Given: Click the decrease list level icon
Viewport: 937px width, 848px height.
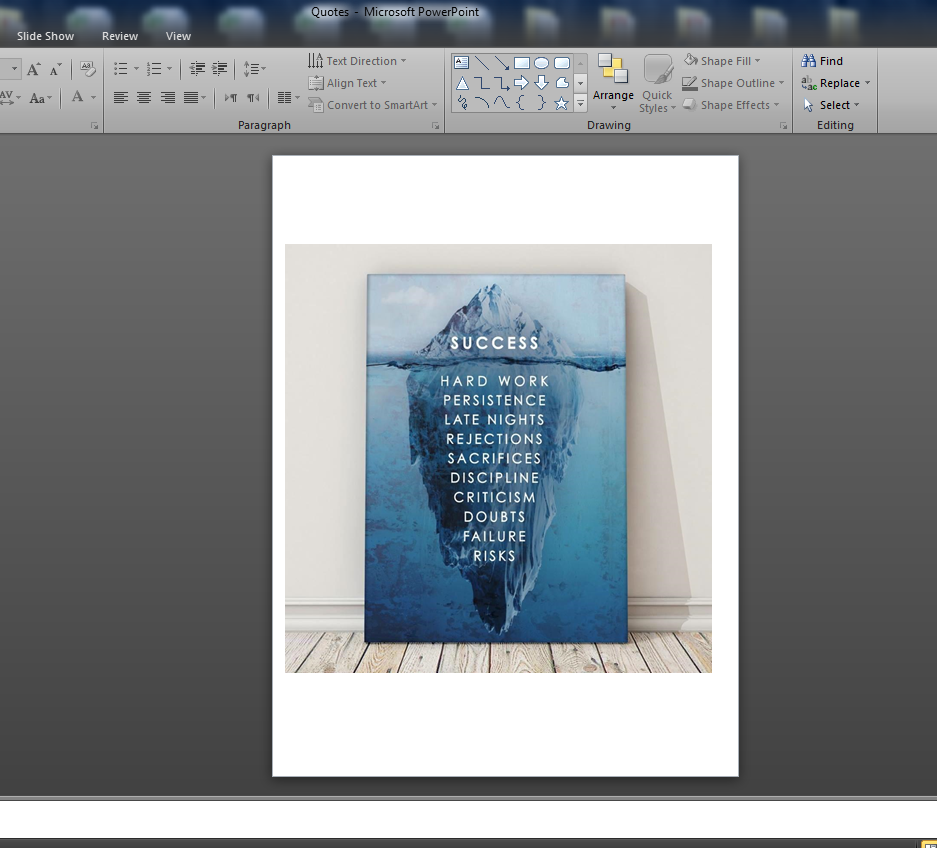Looking at the screenshot, I should [197, 69].
